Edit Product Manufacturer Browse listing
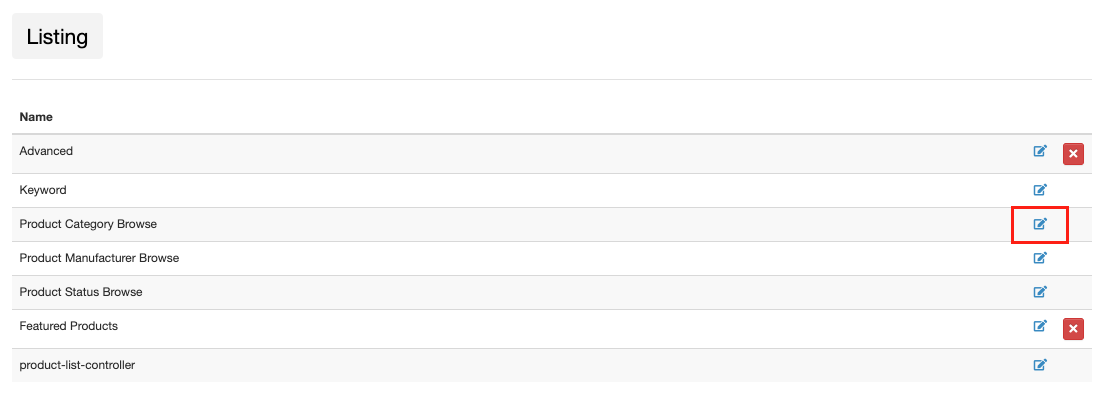 point(1040,258)
